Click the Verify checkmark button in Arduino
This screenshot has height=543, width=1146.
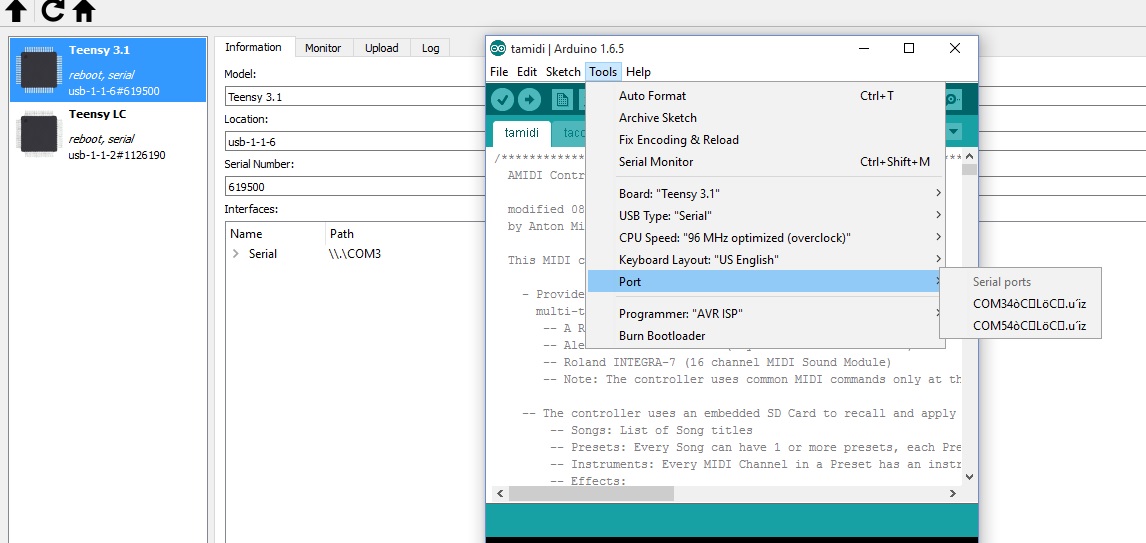click(x=502, y=99)
